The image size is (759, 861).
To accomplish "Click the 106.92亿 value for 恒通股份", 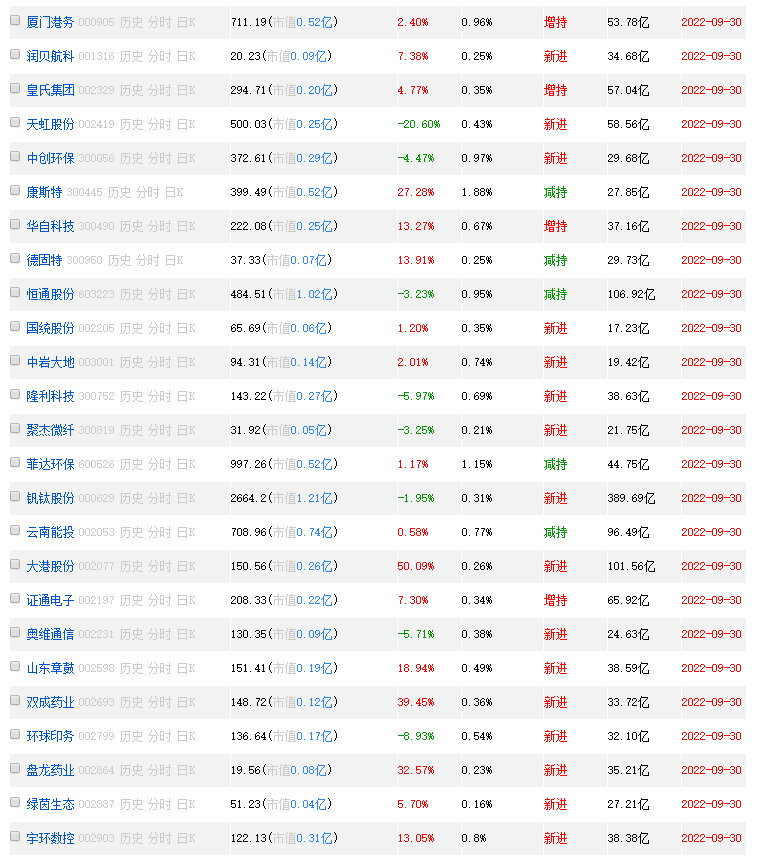I will tap(631, 294).
